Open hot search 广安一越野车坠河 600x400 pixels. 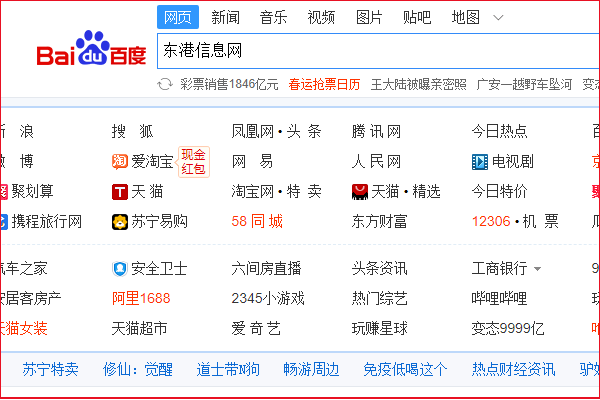[x=524, y=84]
